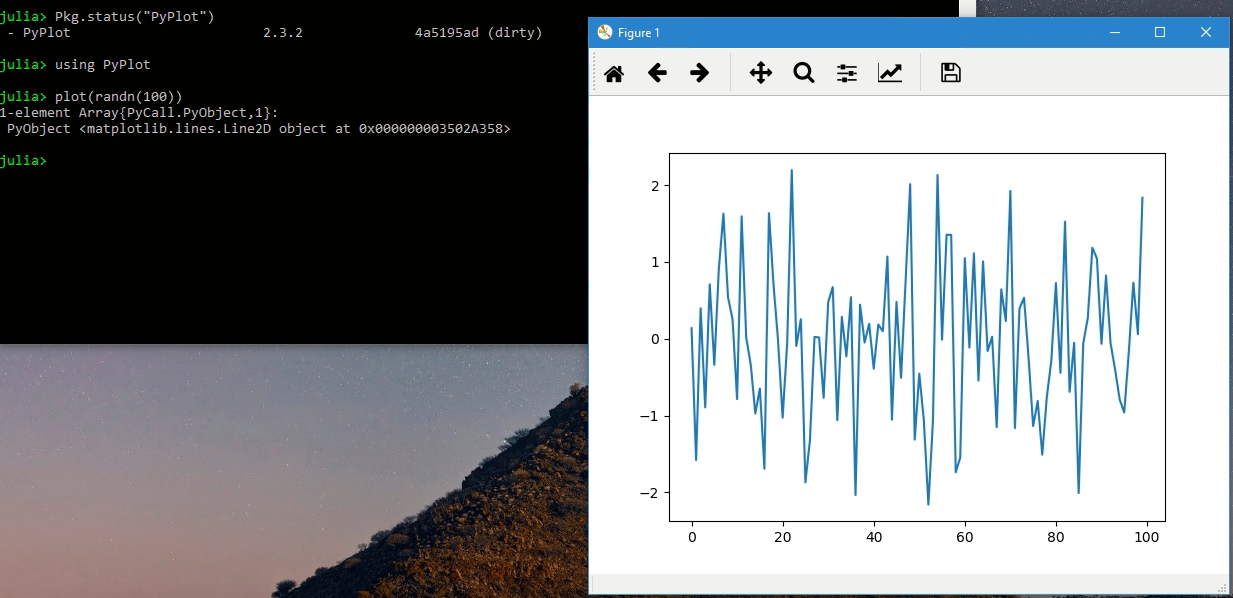
Task: Maximize the Figure 1 window
Action: (x=1159, y=31)
